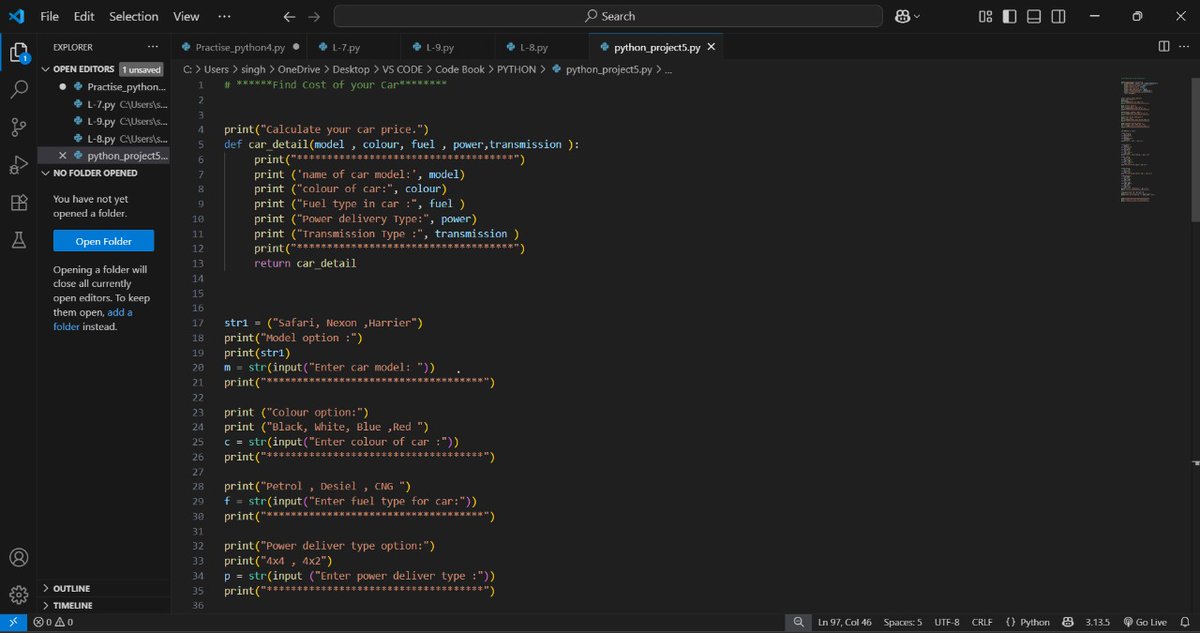Click the PYTHON breadcrumb folder

[516, 70]
